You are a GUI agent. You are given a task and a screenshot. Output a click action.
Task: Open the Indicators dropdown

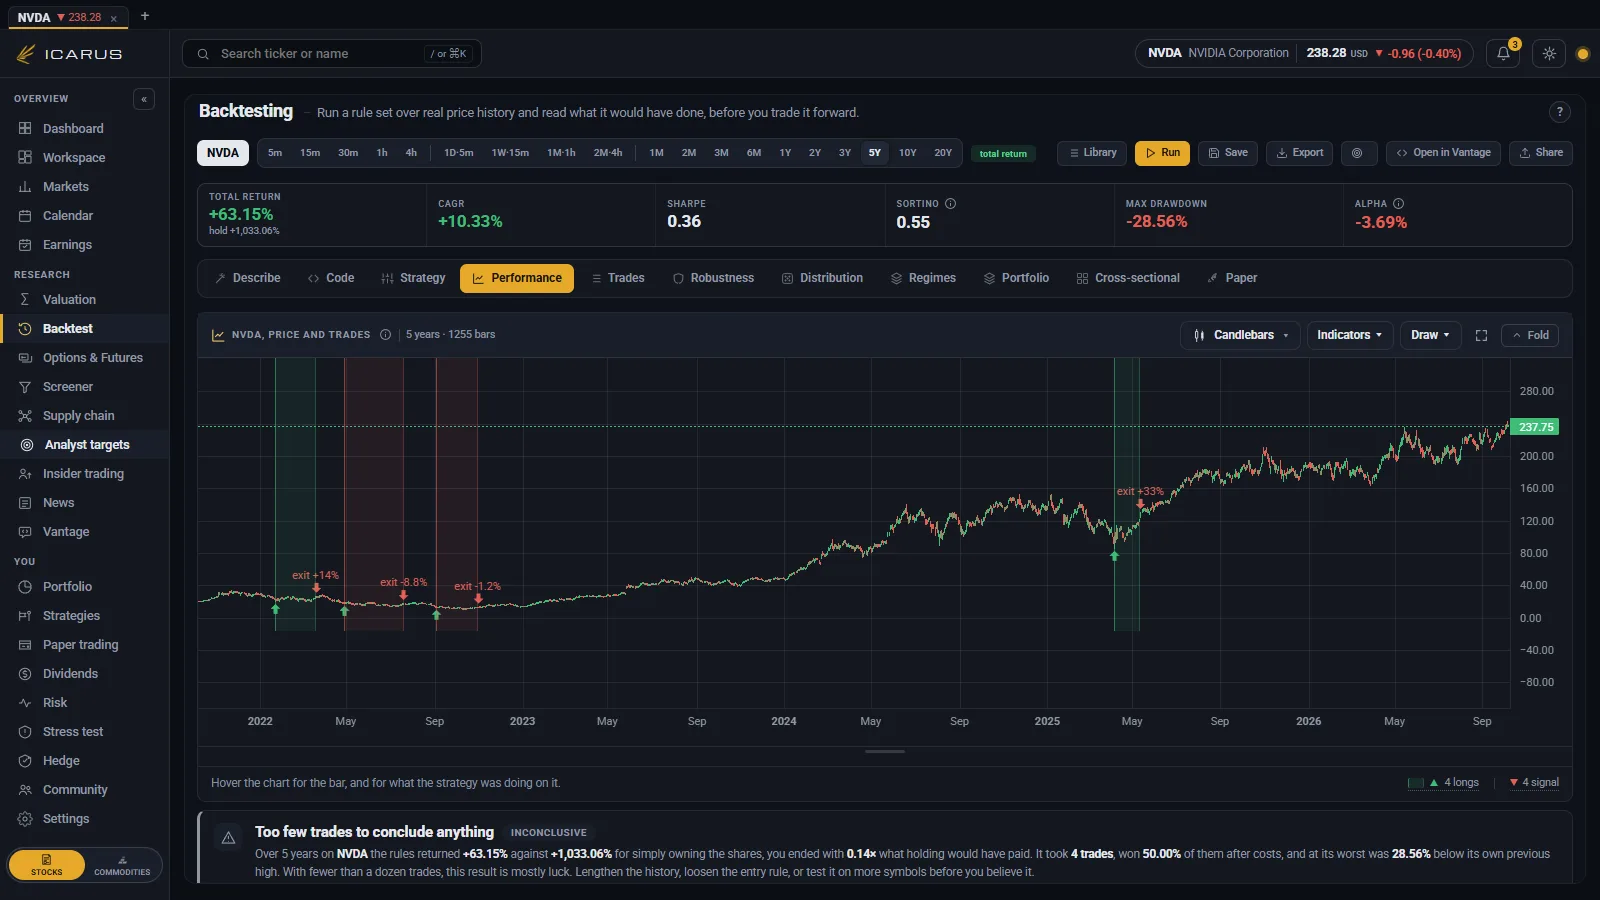coord(1349,335)
